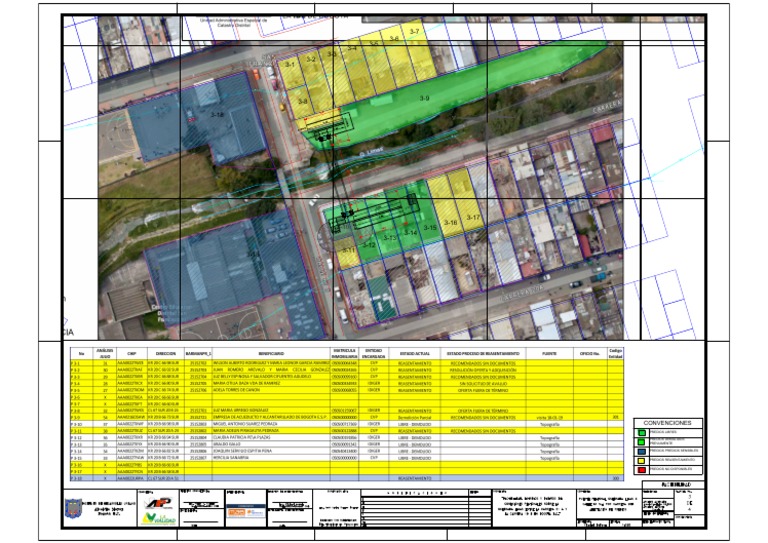
Task: Select the blue legend color square
Action: (x=642, y=451)
